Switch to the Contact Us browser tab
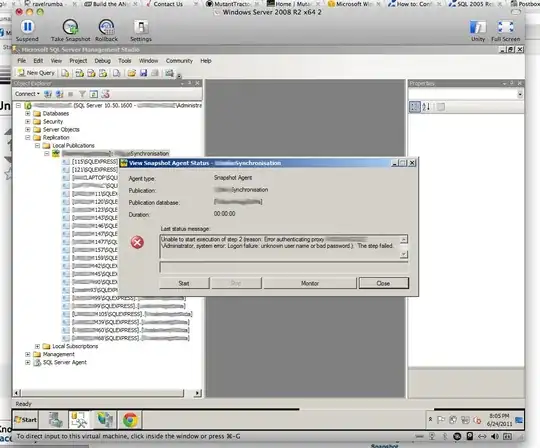 [x=168, y=4]
